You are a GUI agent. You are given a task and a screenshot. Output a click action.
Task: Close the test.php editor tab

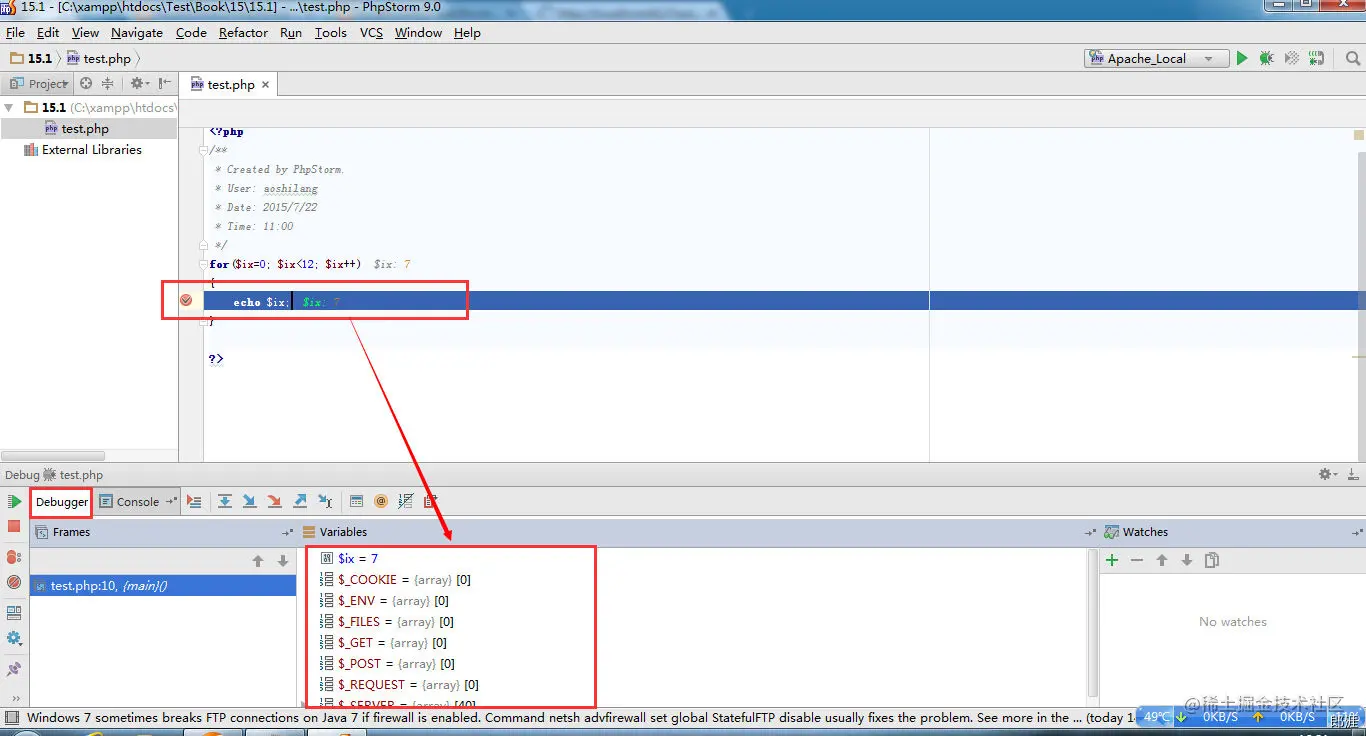point(265,85)
